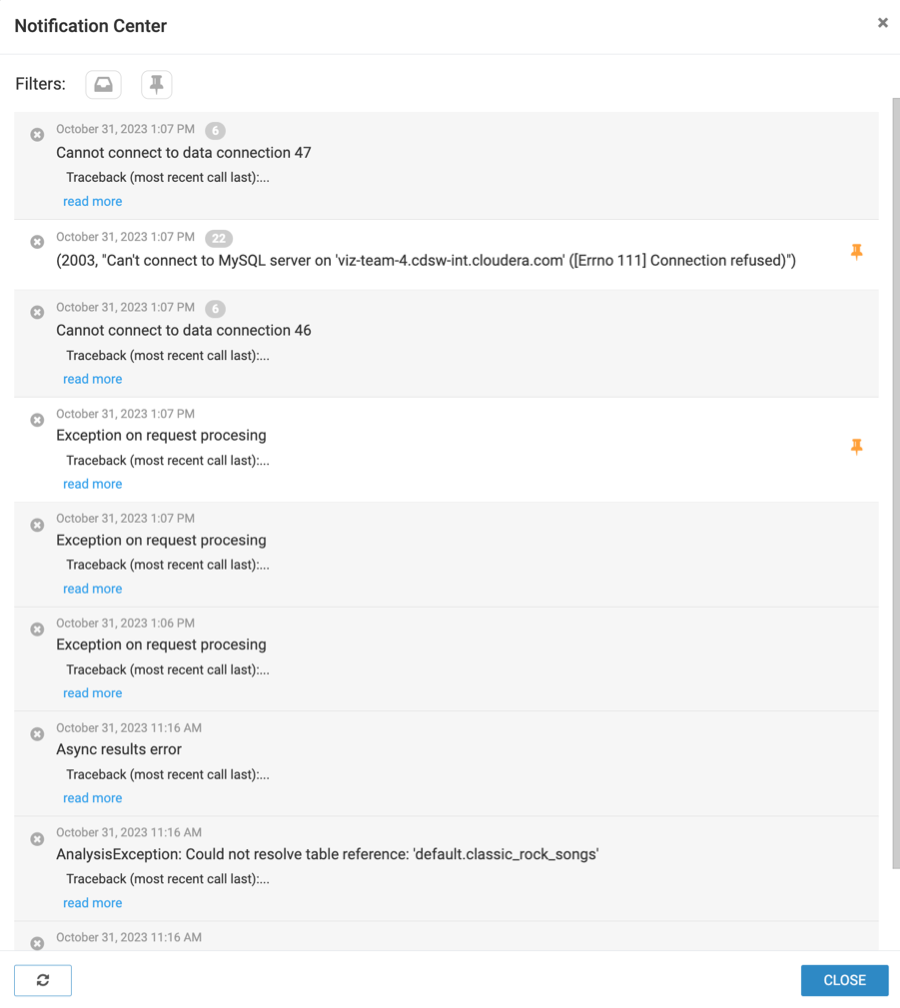Click the refresh notifications icon button
Image resolution: width=900 pixels, height=1008 pixels.
(x=43, y=980)
